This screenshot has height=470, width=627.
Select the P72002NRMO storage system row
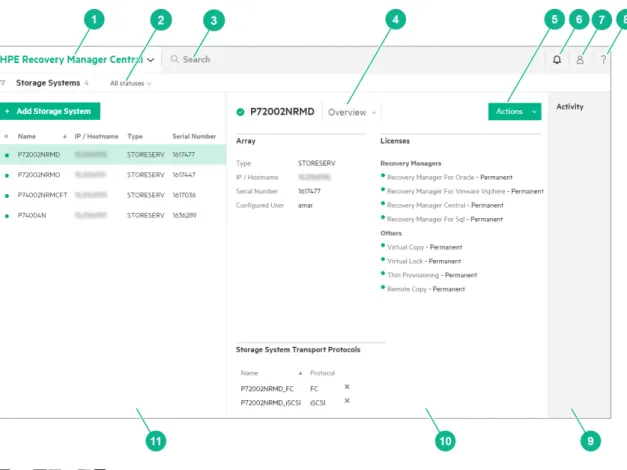[113, 175]
